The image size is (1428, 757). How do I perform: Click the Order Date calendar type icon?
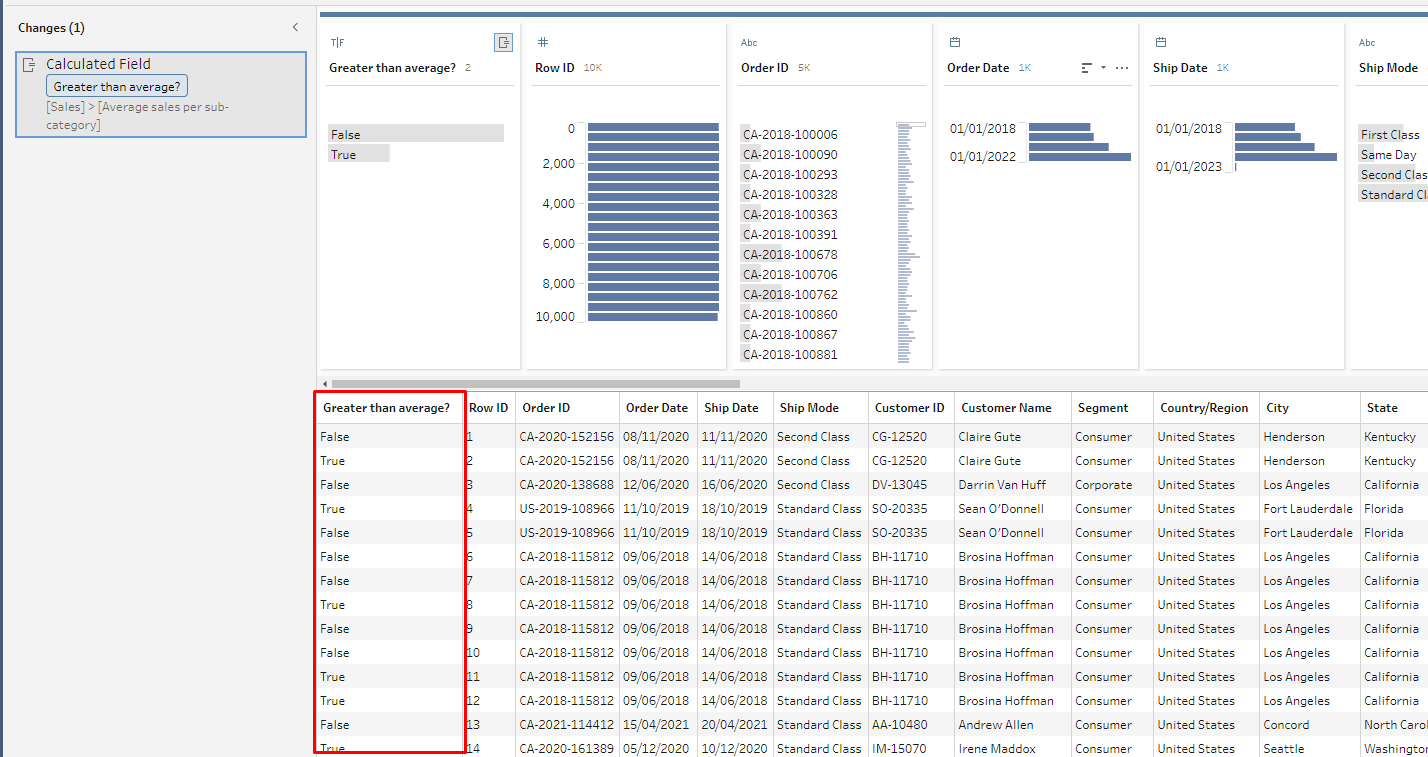[x=955, y=42]
